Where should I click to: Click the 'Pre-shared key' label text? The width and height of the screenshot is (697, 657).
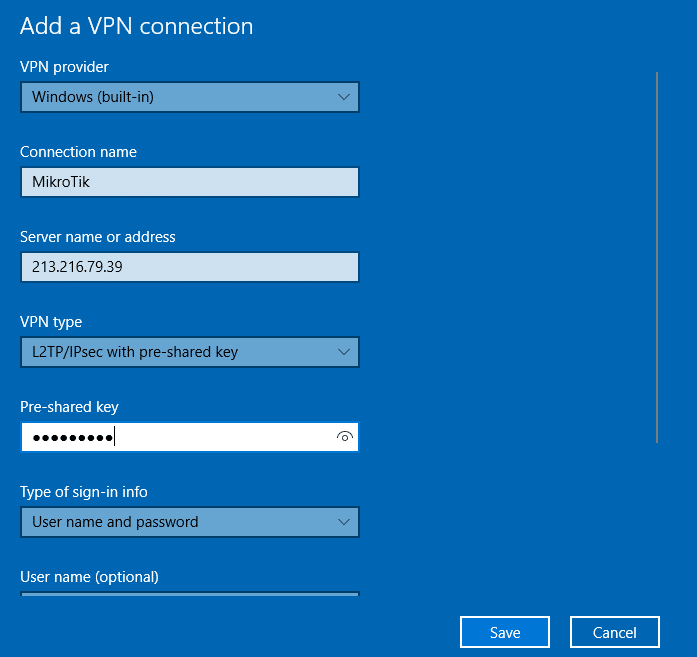[x=69, y=407]
